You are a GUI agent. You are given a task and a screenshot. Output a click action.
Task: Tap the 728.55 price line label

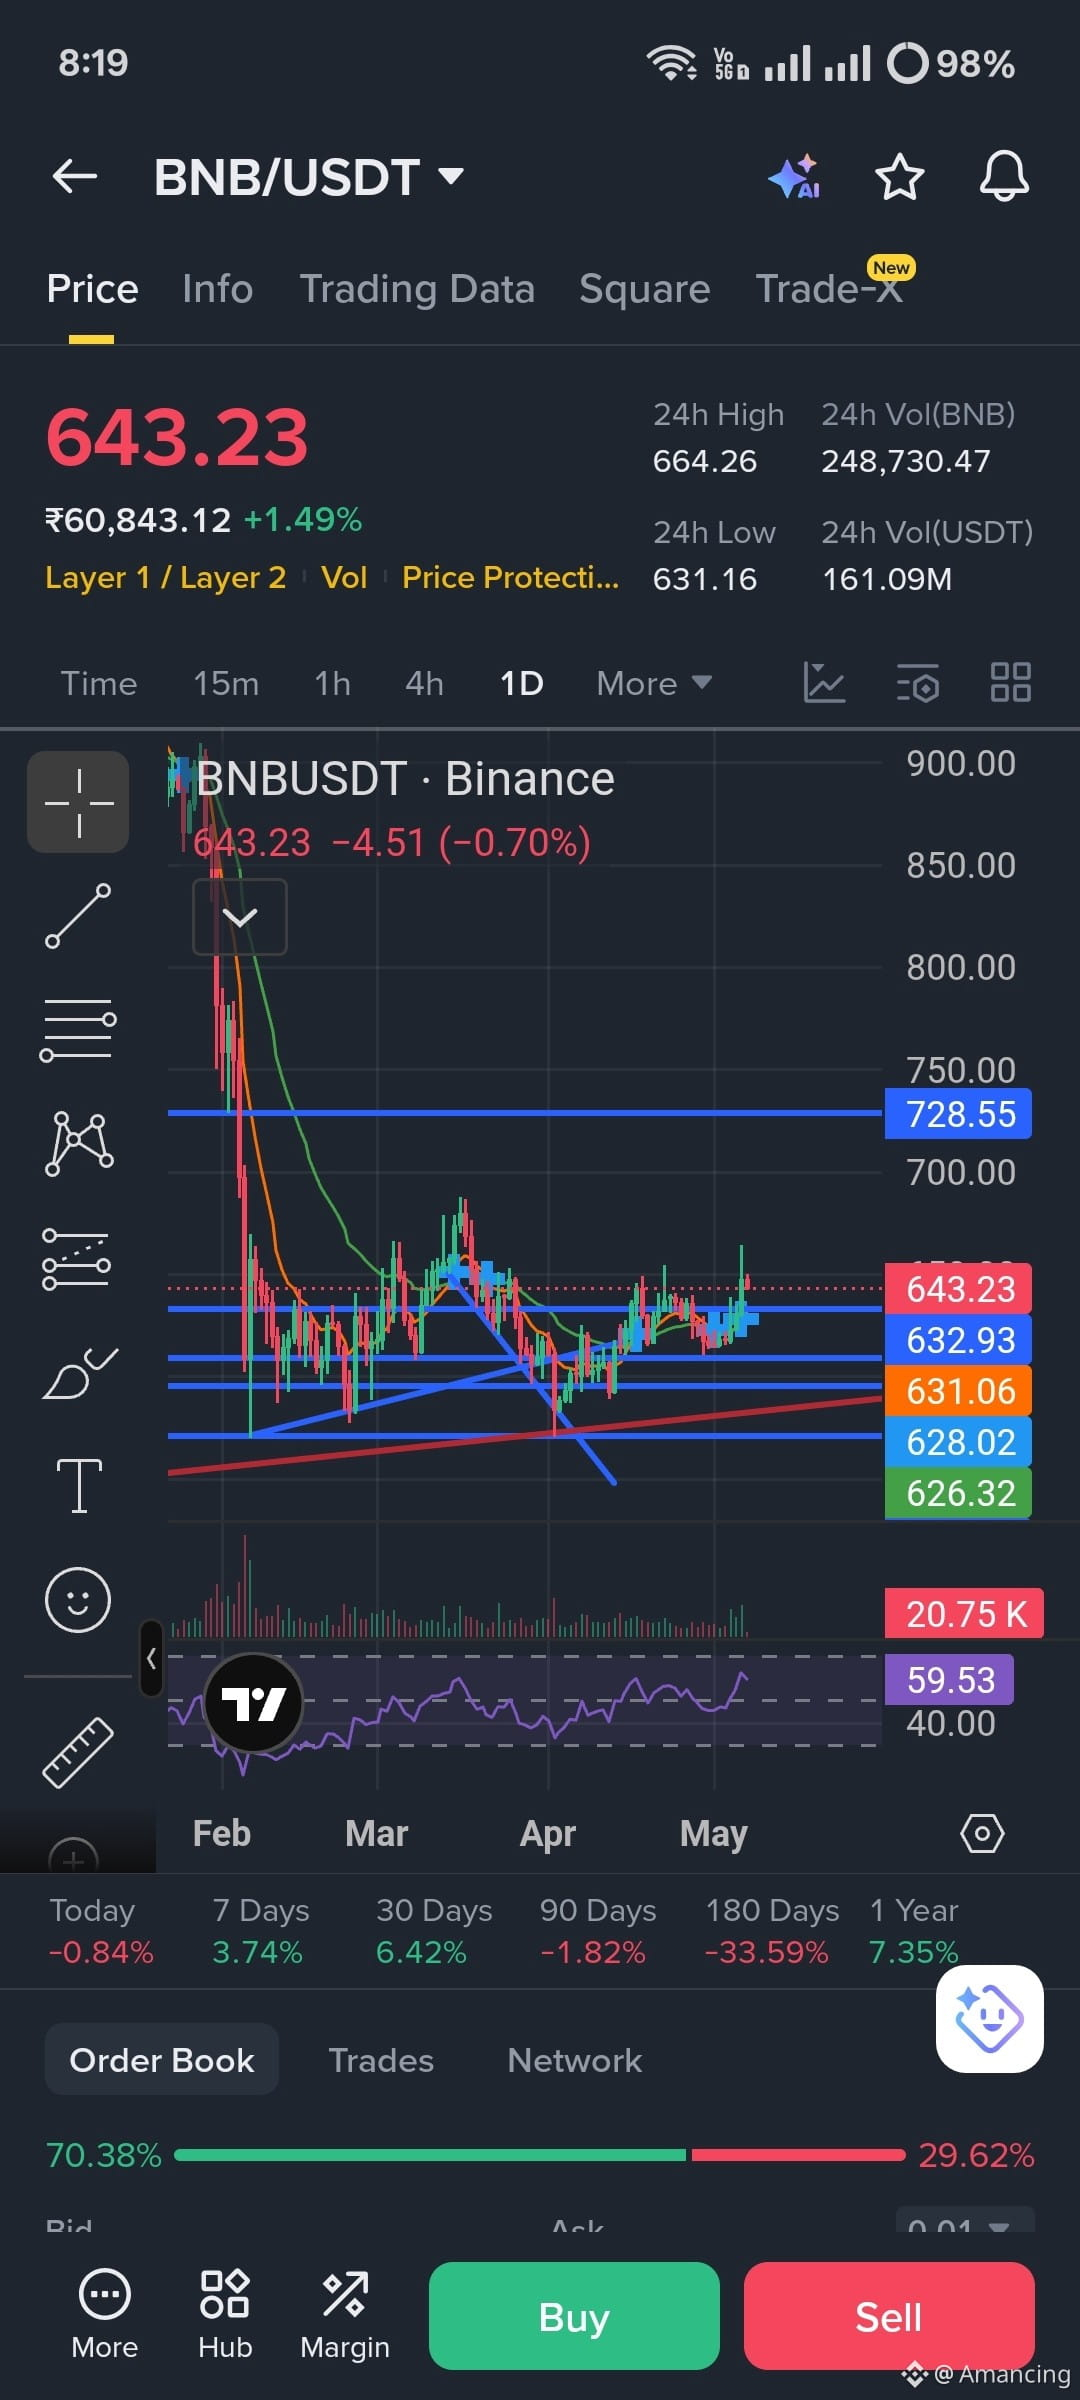click(958, 1114)
